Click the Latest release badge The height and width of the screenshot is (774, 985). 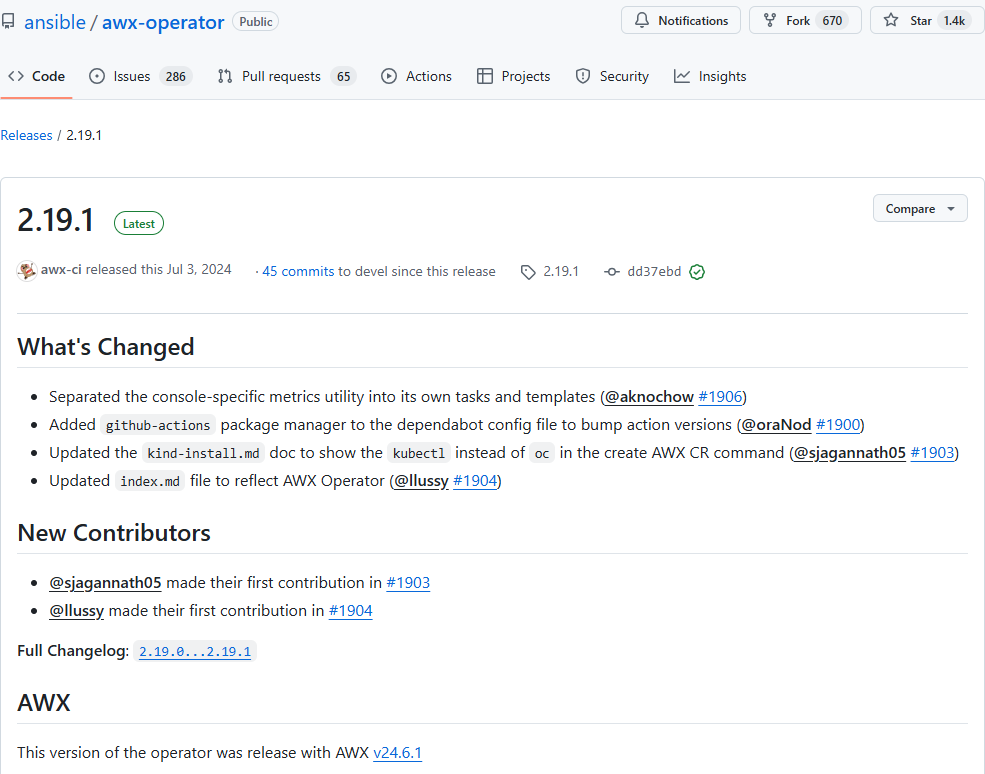tap(138, 224)
